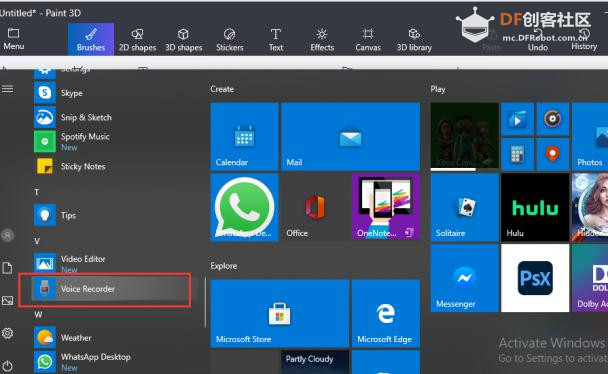Click the Power button in Start sidebar
The width and height of the screenshot is (608, 374).
[7, 365]
